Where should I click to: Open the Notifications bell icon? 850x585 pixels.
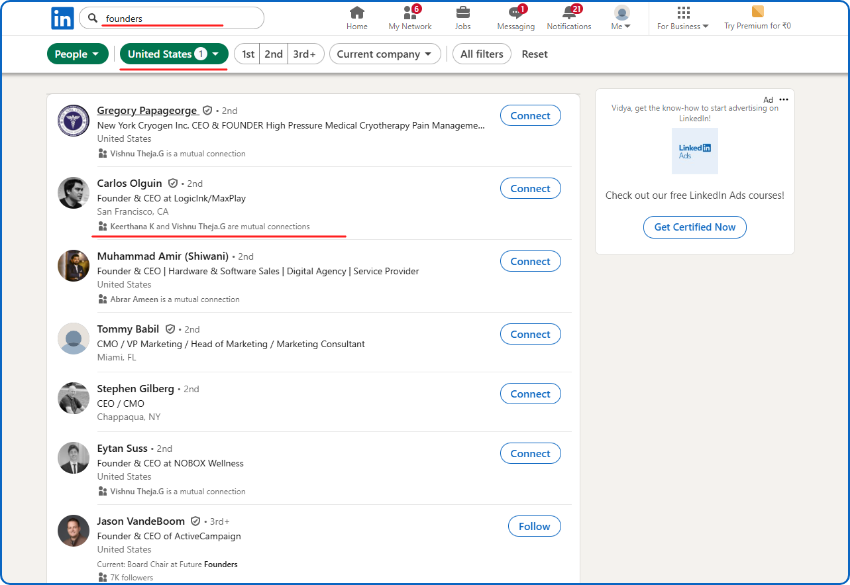569,18
